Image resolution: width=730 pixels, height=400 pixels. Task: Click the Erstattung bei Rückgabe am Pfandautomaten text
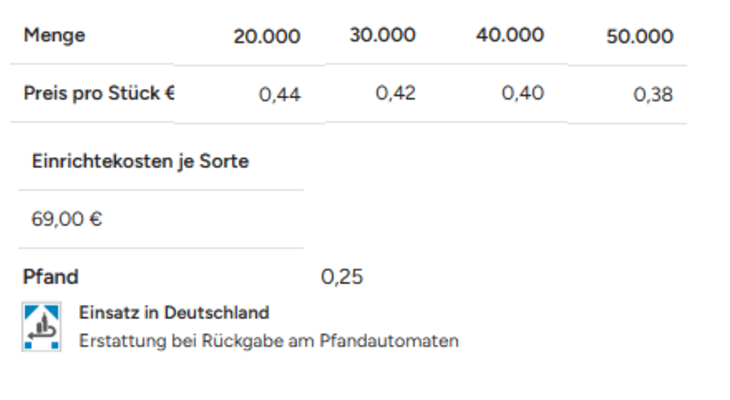(x=269, y=341)
